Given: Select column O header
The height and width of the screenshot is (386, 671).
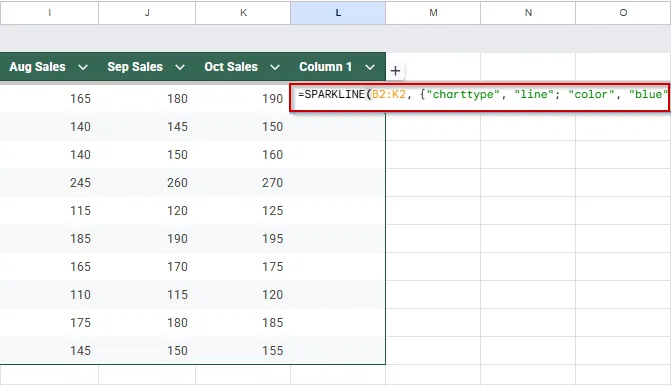Looking at the screenshot, I should coord(623,13).
